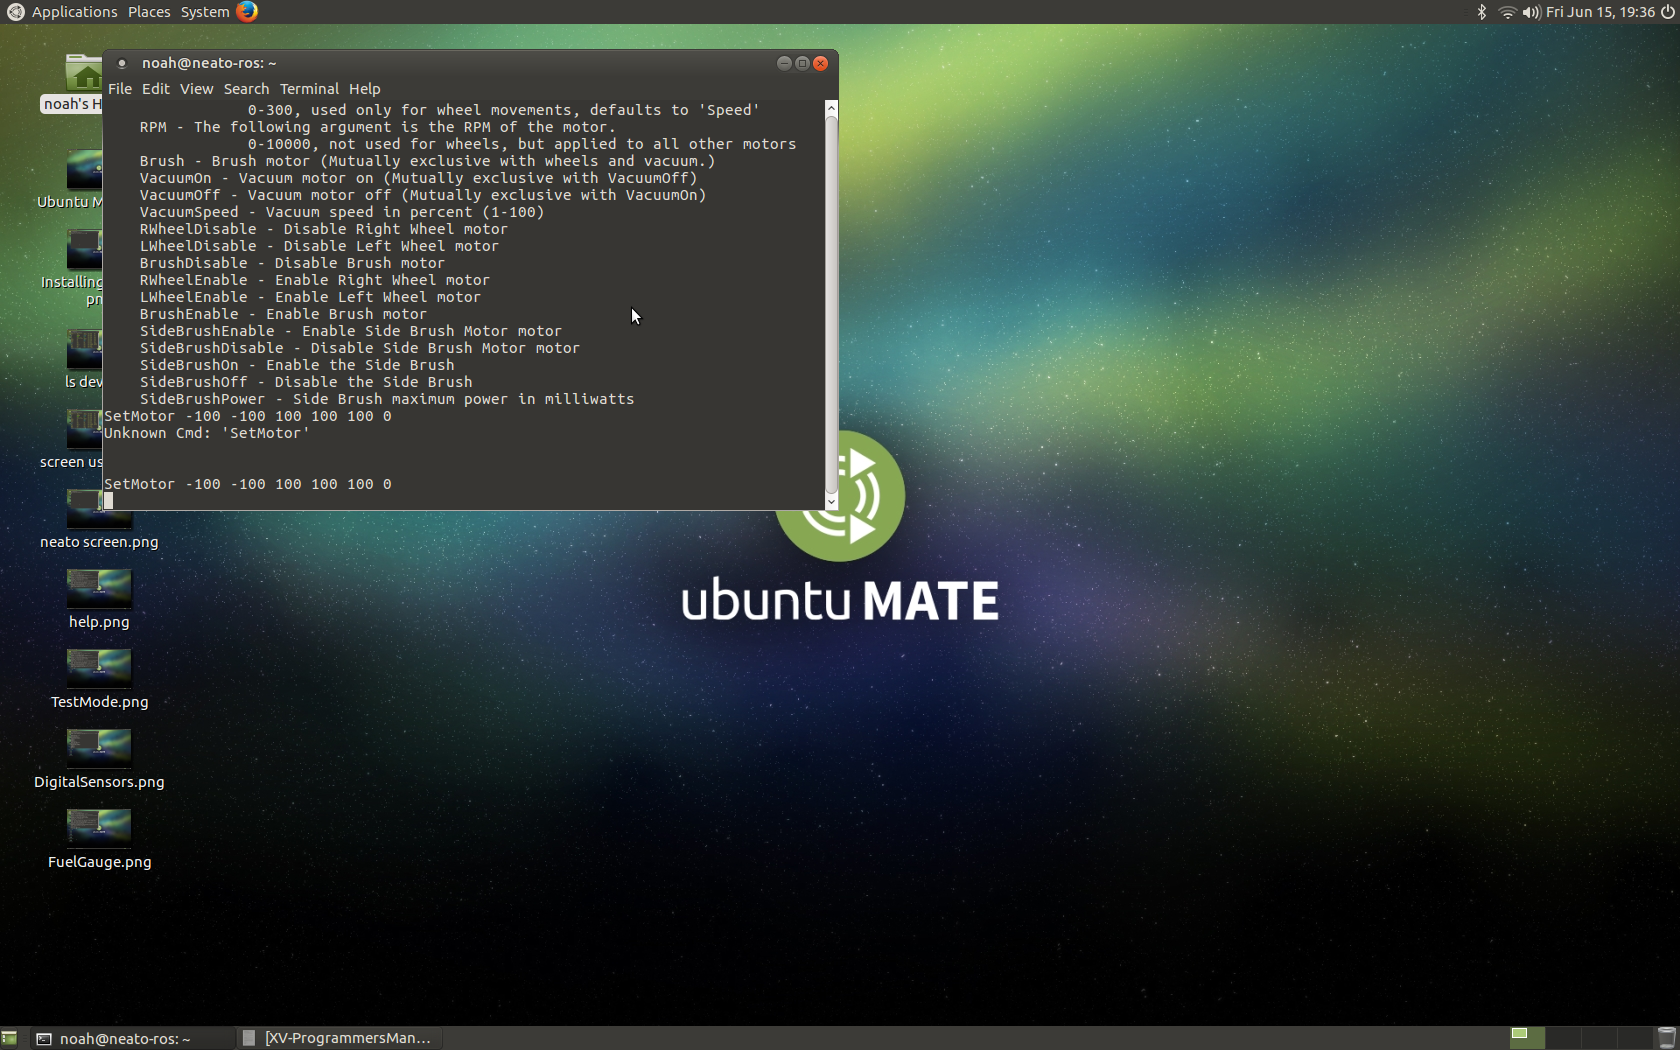Select the TestMode.png desktop file
Screen dimensions: 1680x1050
coord(99,681)
